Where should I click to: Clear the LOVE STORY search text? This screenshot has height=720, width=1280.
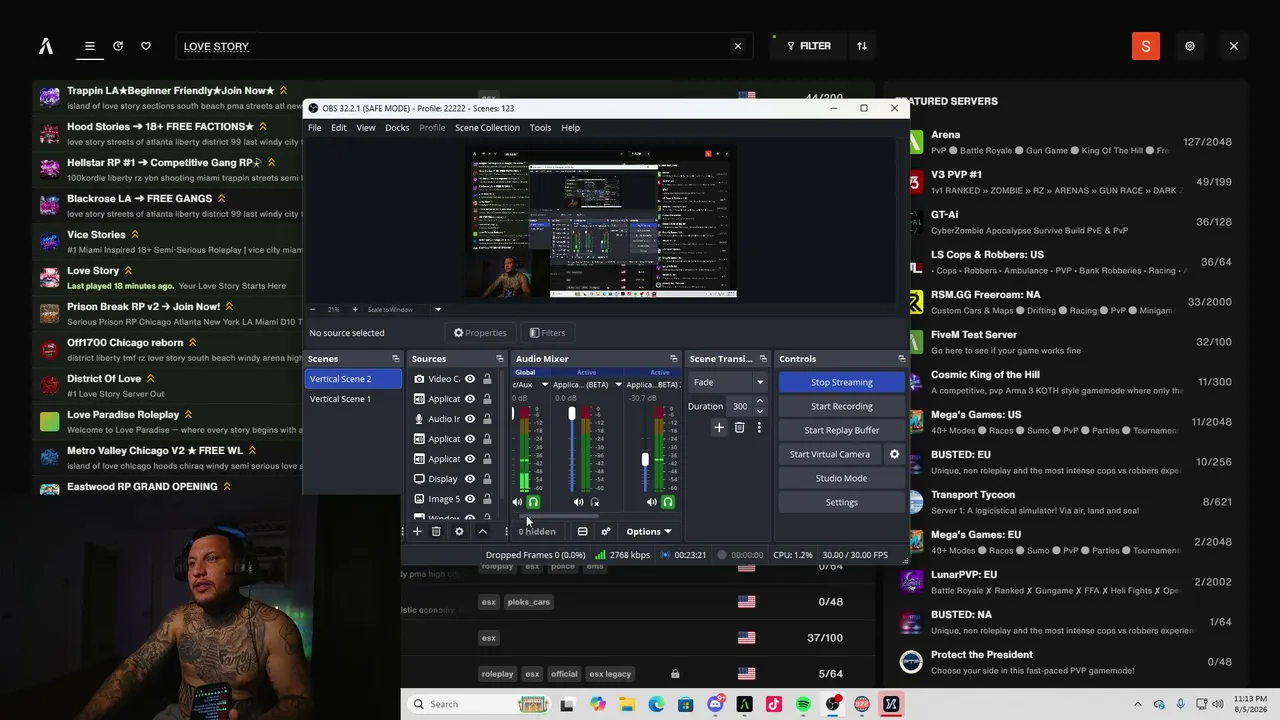click(738, 46)
